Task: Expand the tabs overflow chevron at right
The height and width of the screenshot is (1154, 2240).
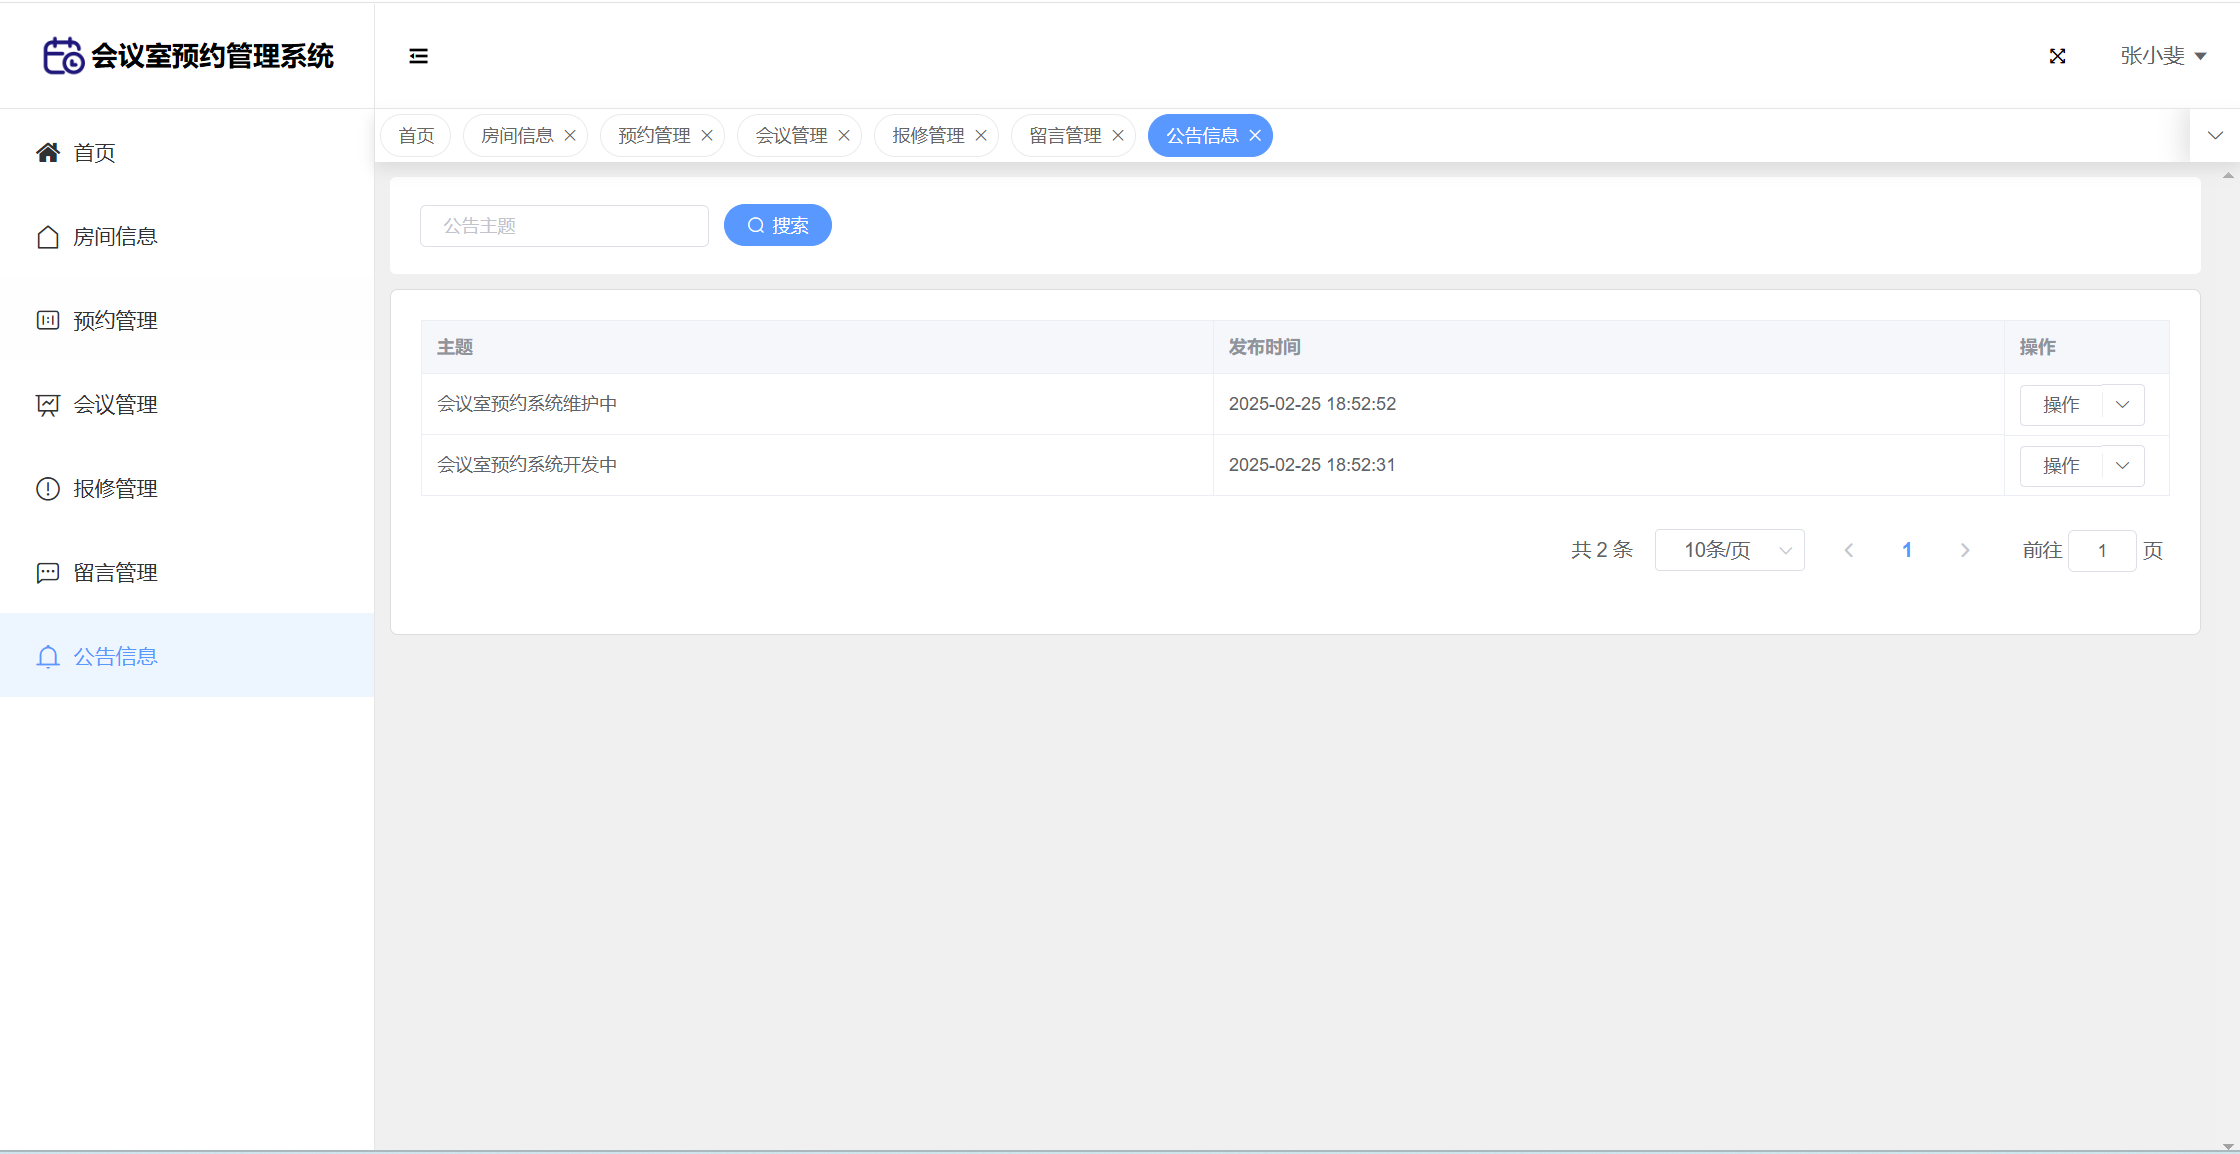Action: [2215, 136]
